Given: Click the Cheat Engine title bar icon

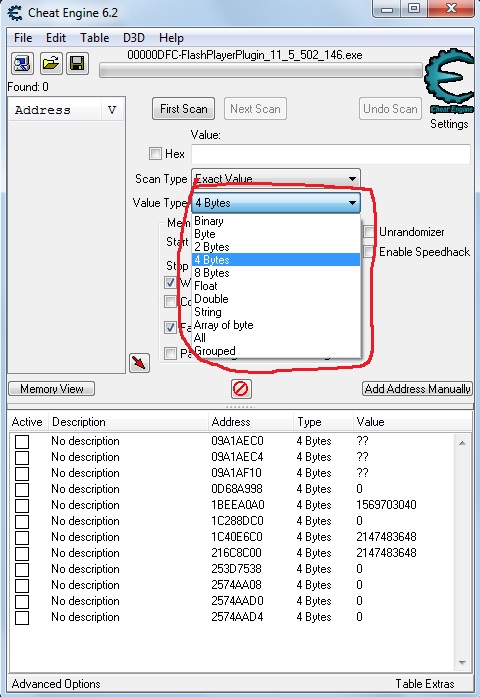Looking at the screenshot, I should [15, 12].
